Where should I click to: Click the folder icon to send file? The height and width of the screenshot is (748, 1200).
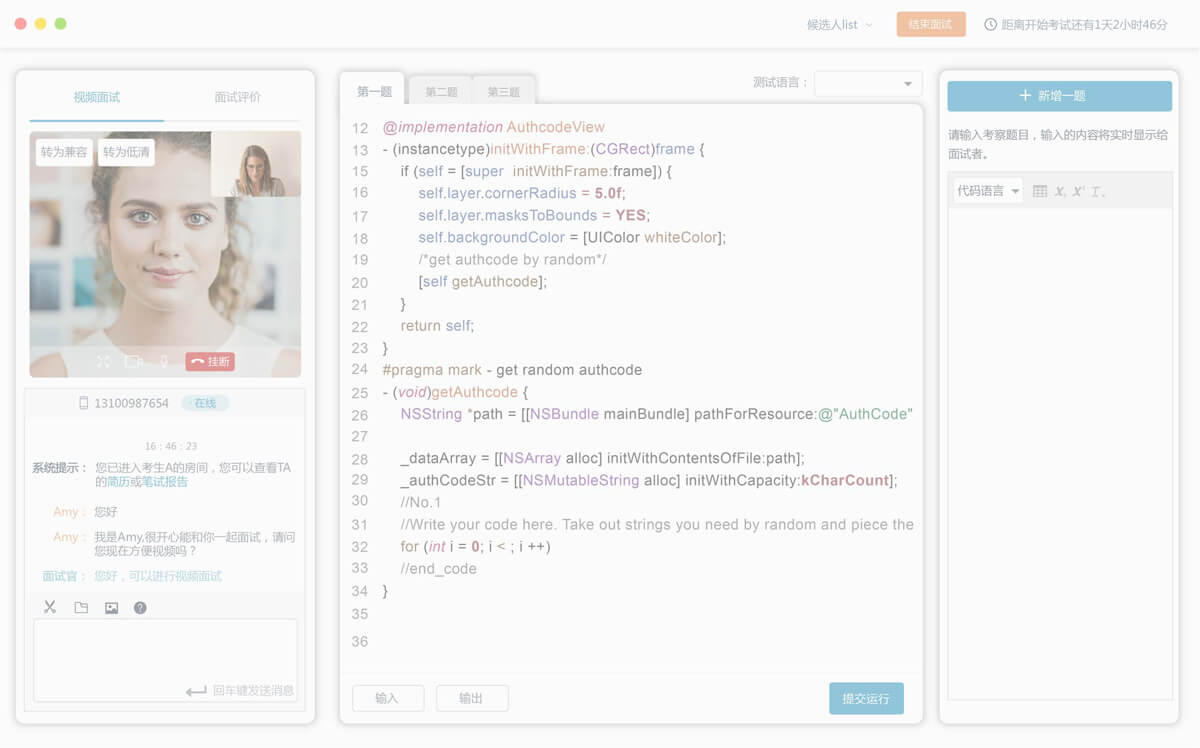pyautogui.click(x=81, y=607)
